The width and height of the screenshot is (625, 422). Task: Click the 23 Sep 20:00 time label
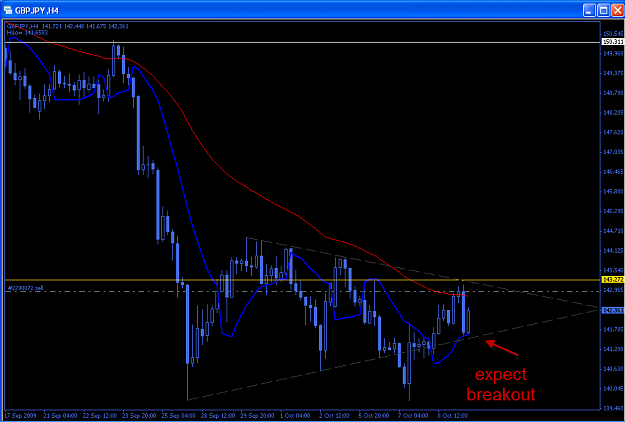(x=140, y=415)
